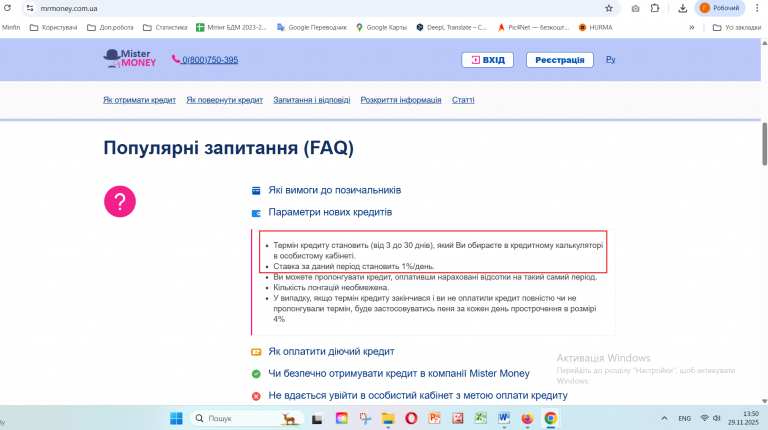This screenshot has width=768, height=430.
Task: Click the green checkmark icon beside safety question
Action: coord(256,374)
